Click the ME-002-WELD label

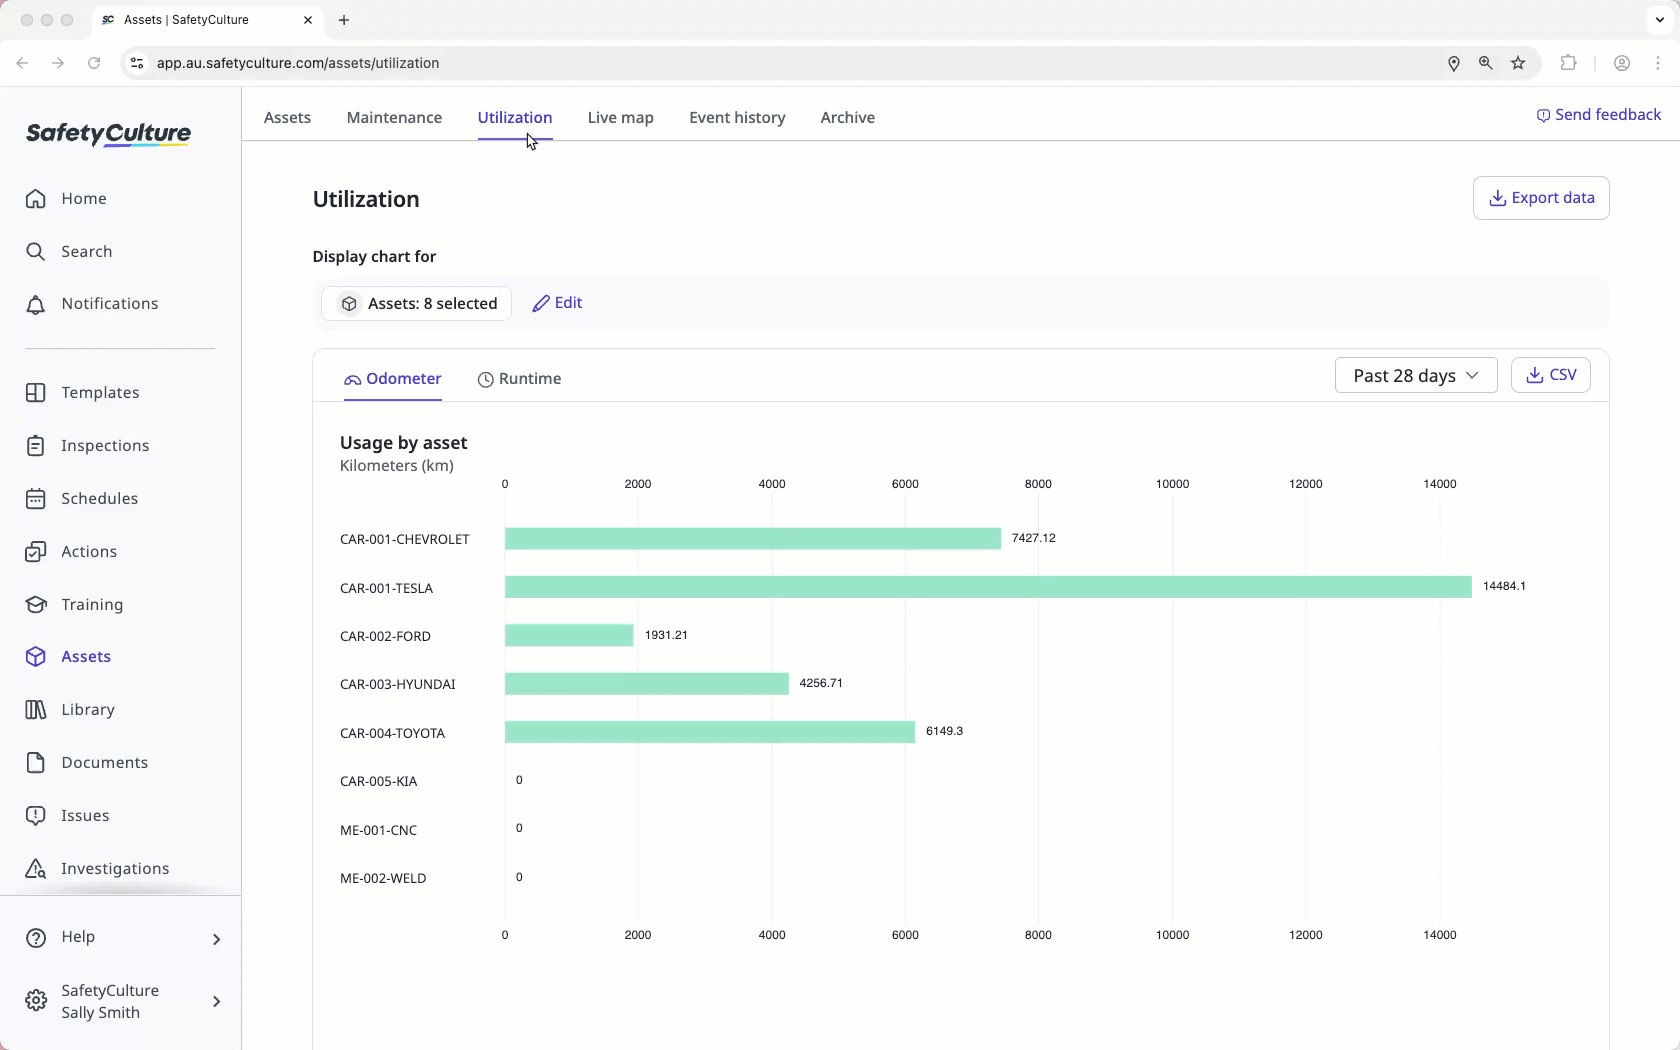point(383,878)
